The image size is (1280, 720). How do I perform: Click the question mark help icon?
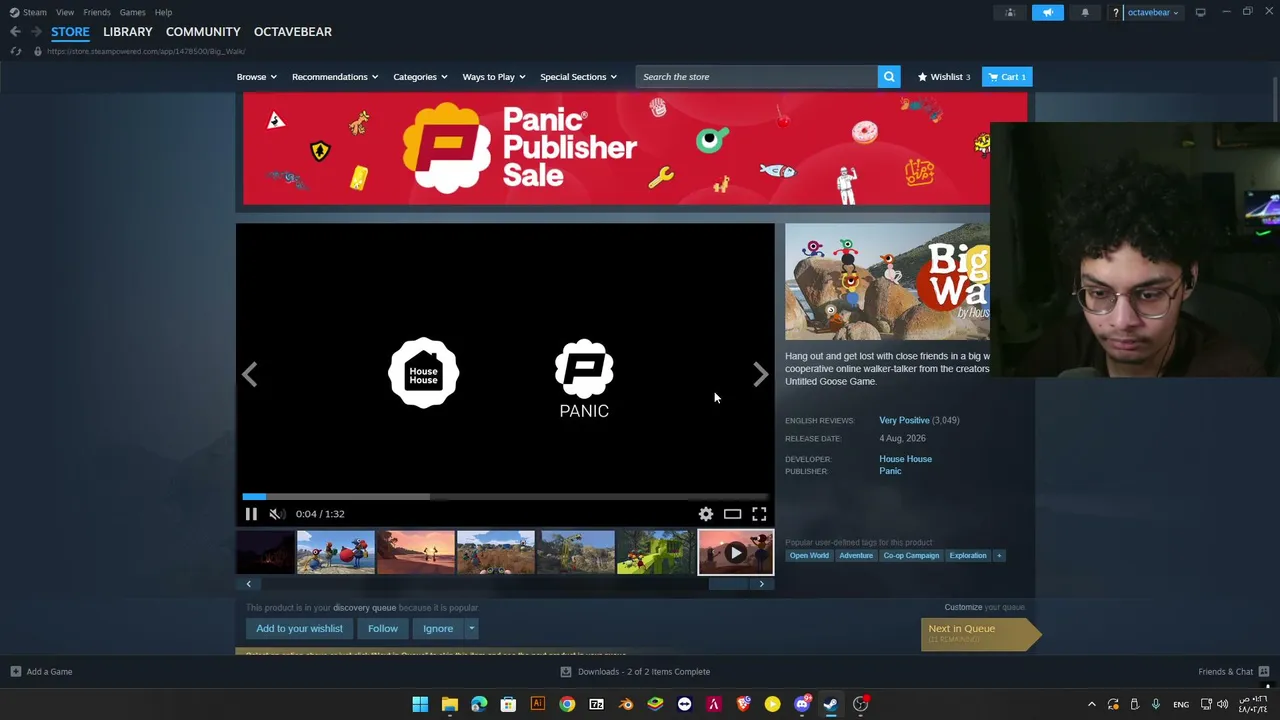(1115, 13)
